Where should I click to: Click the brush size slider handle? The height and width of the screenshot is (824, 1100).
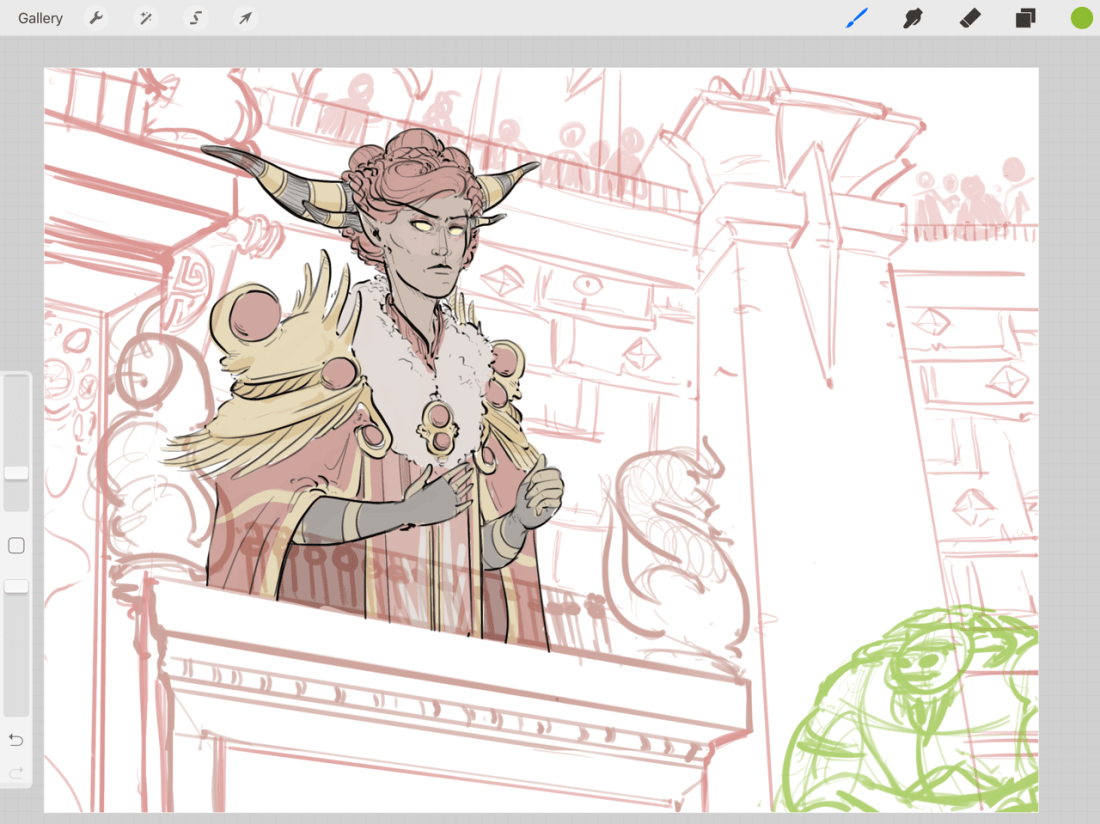tap(16, 473)
